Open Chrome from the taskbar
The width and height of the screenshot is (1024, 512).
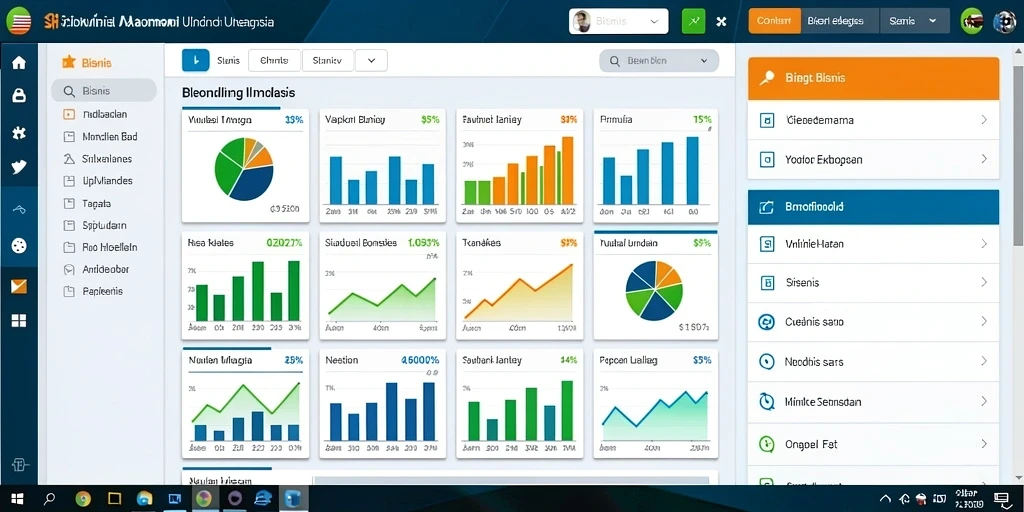[83, 499]
